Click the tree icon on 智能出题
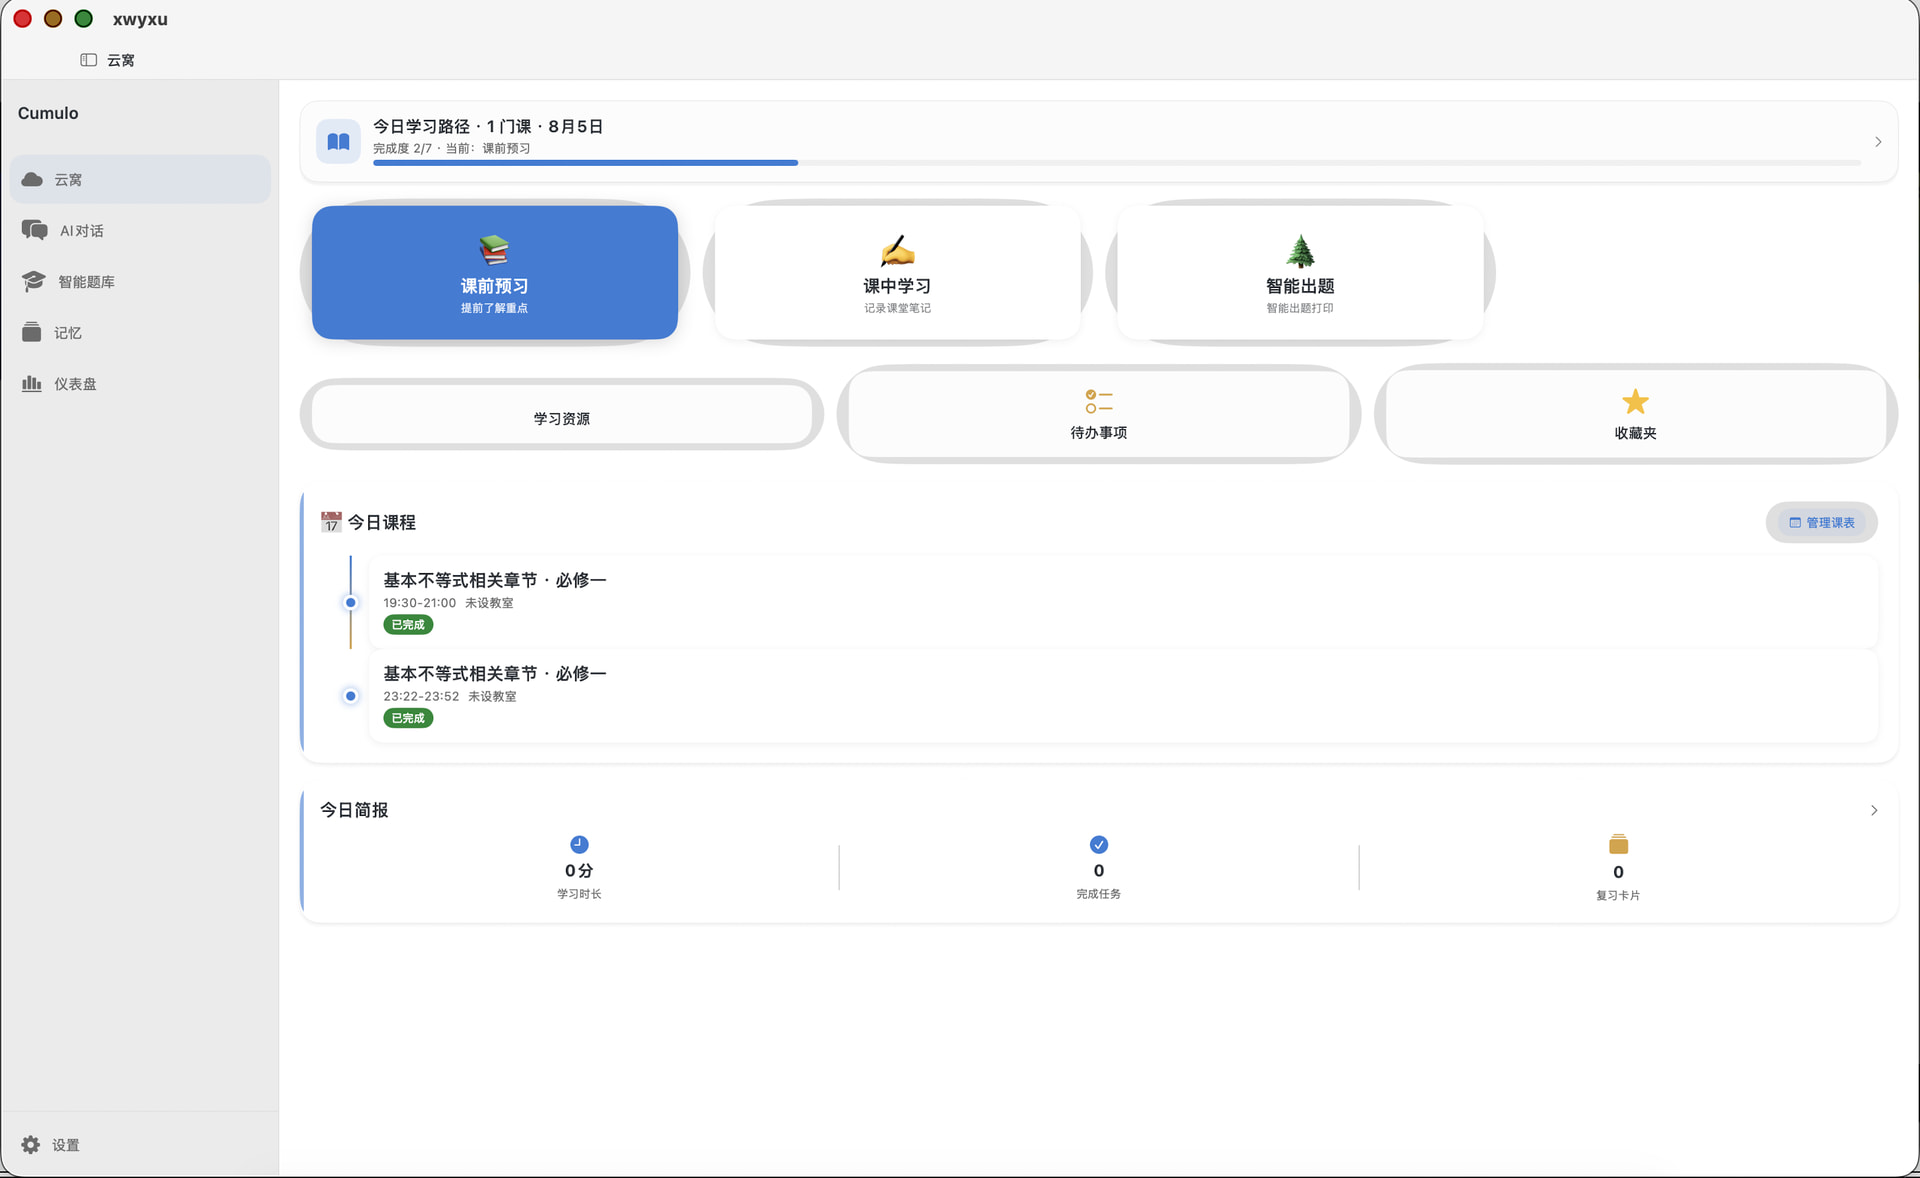Screen dimensions: 1920x1178 [1300, 250]
